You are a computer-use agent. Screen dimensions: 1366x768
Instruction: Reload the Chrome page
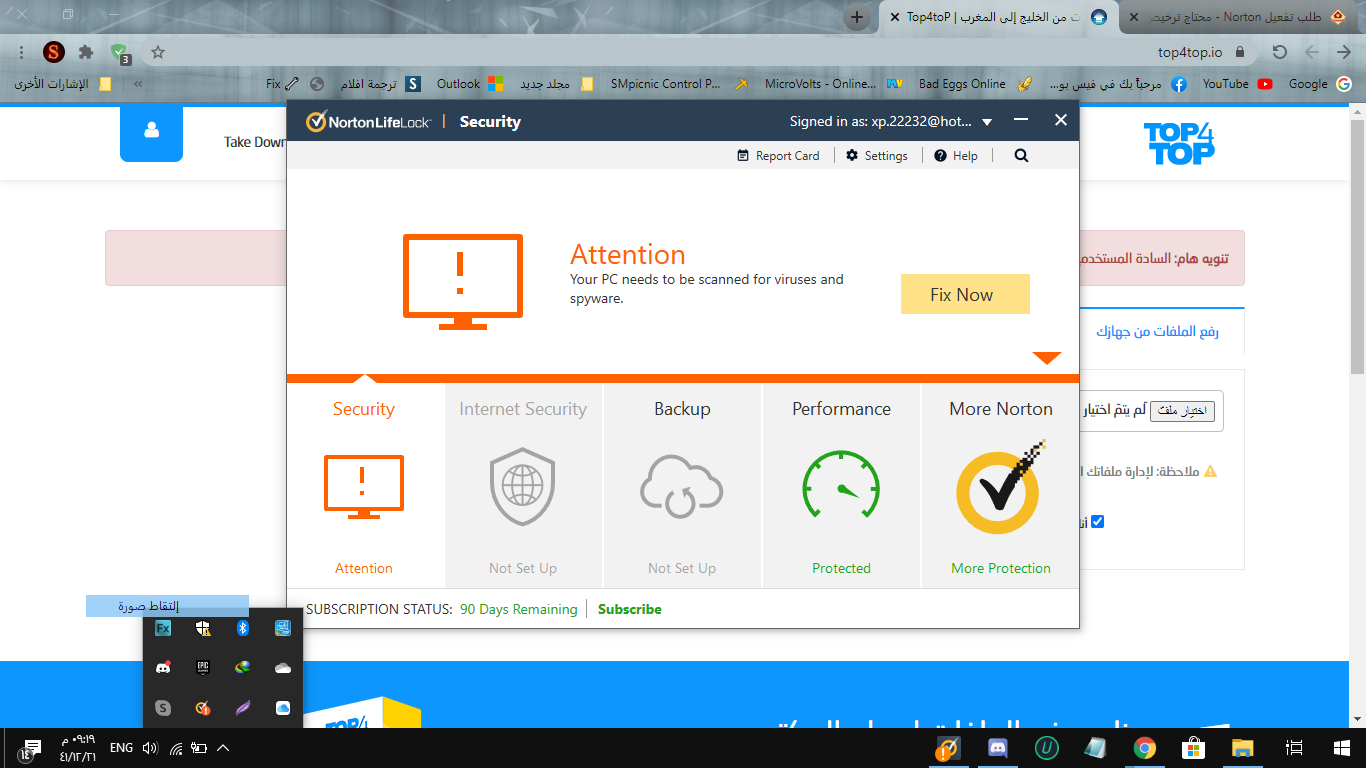[1279, 52]
